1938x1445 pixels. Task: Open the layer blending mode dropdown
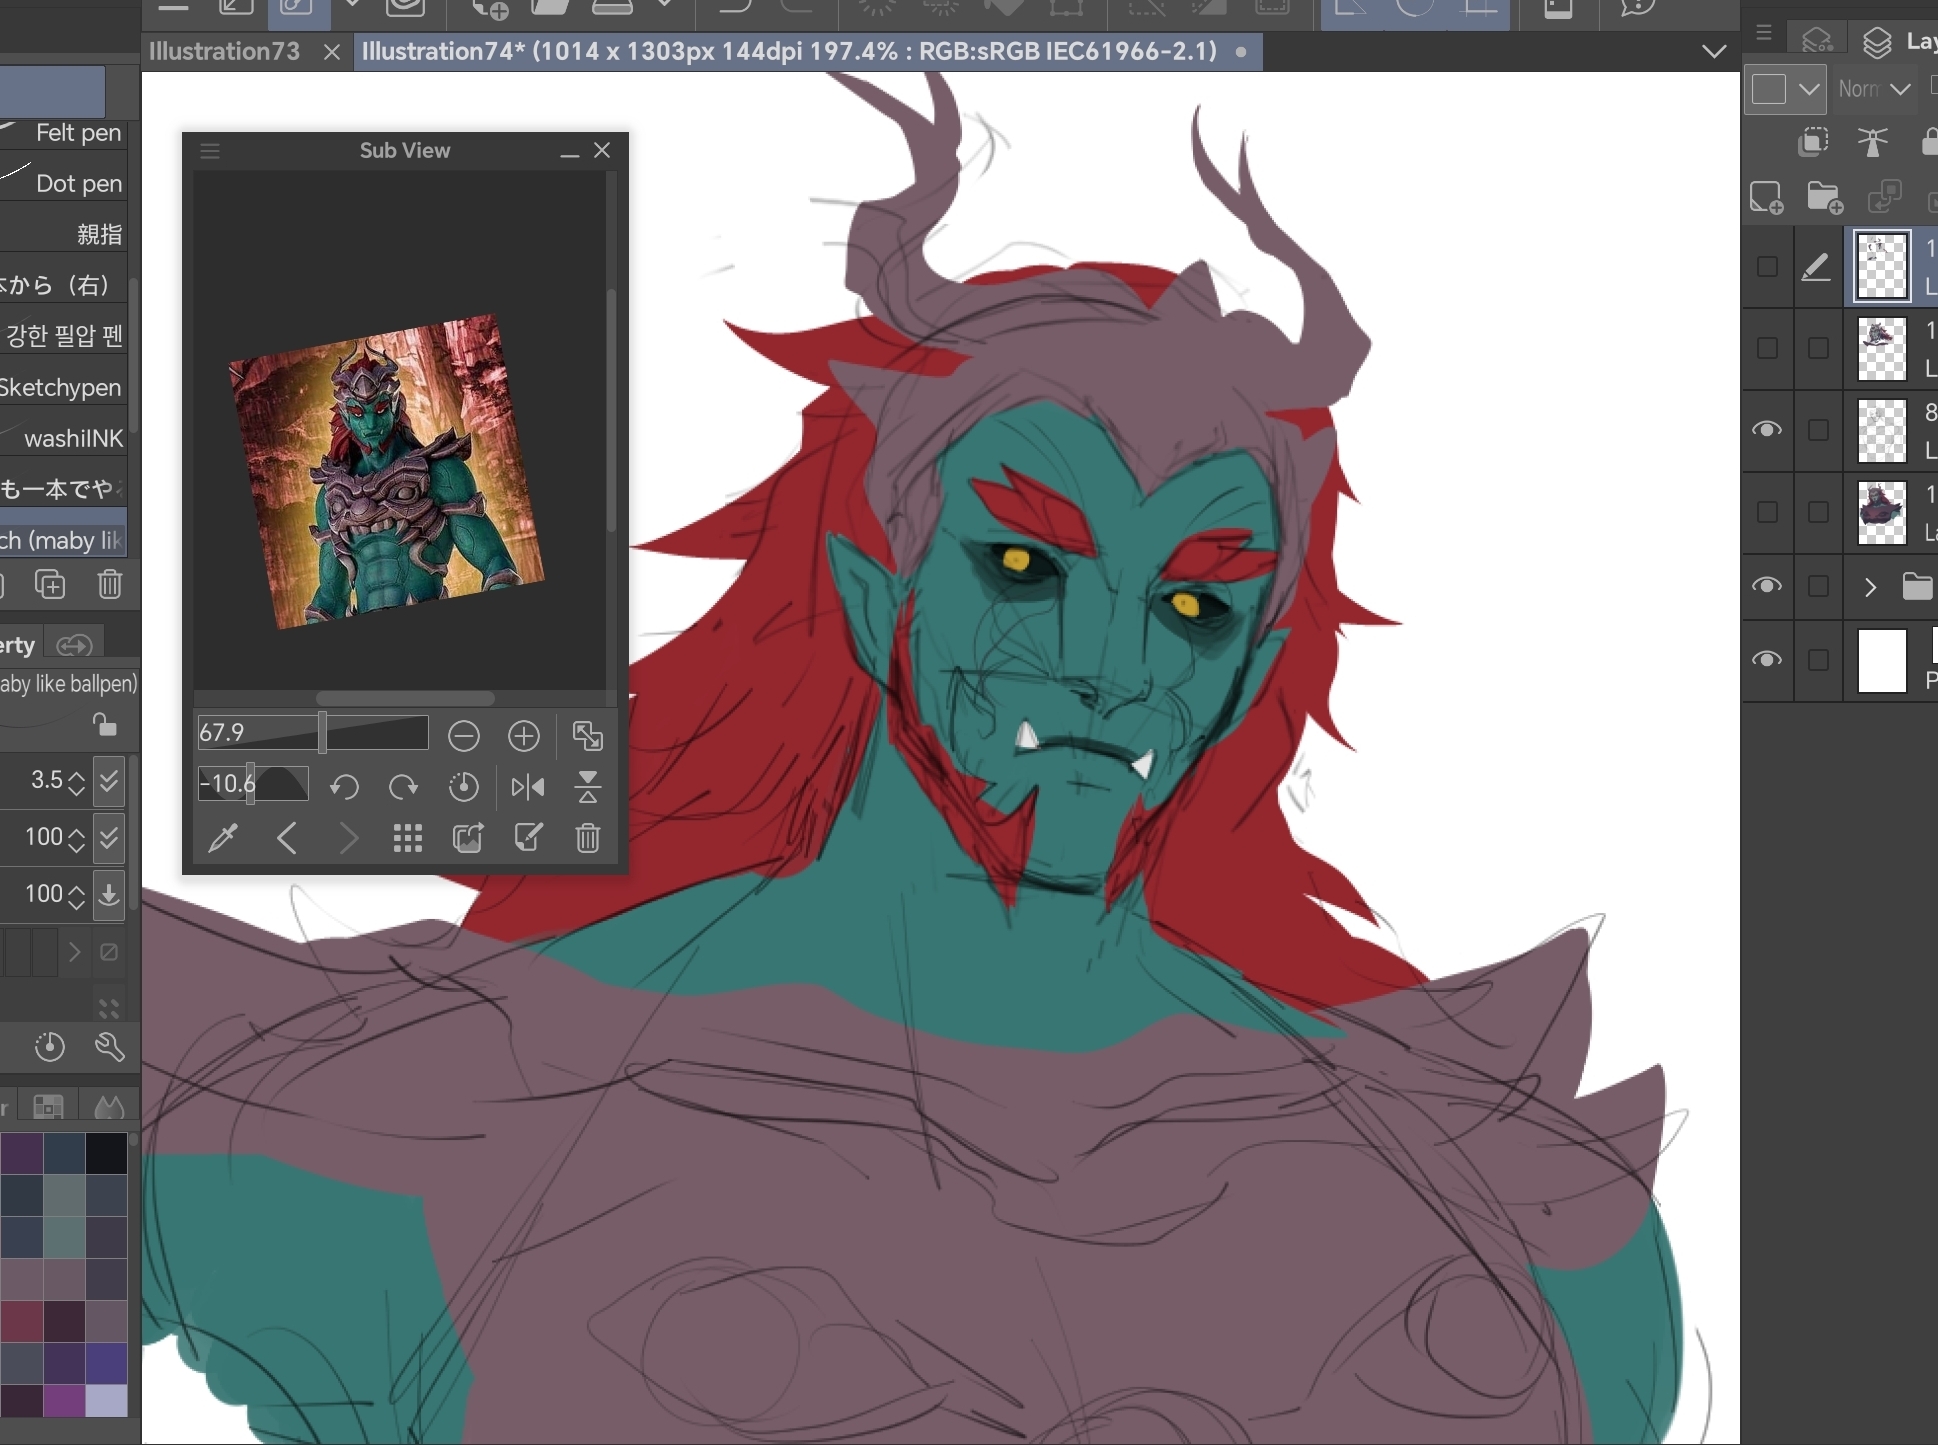coord(1875,89)
